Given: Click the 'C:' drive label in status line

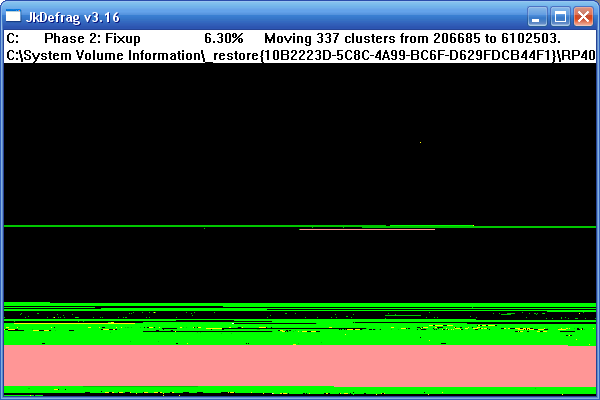Looking at the screenshot, I should pos(13,38).
